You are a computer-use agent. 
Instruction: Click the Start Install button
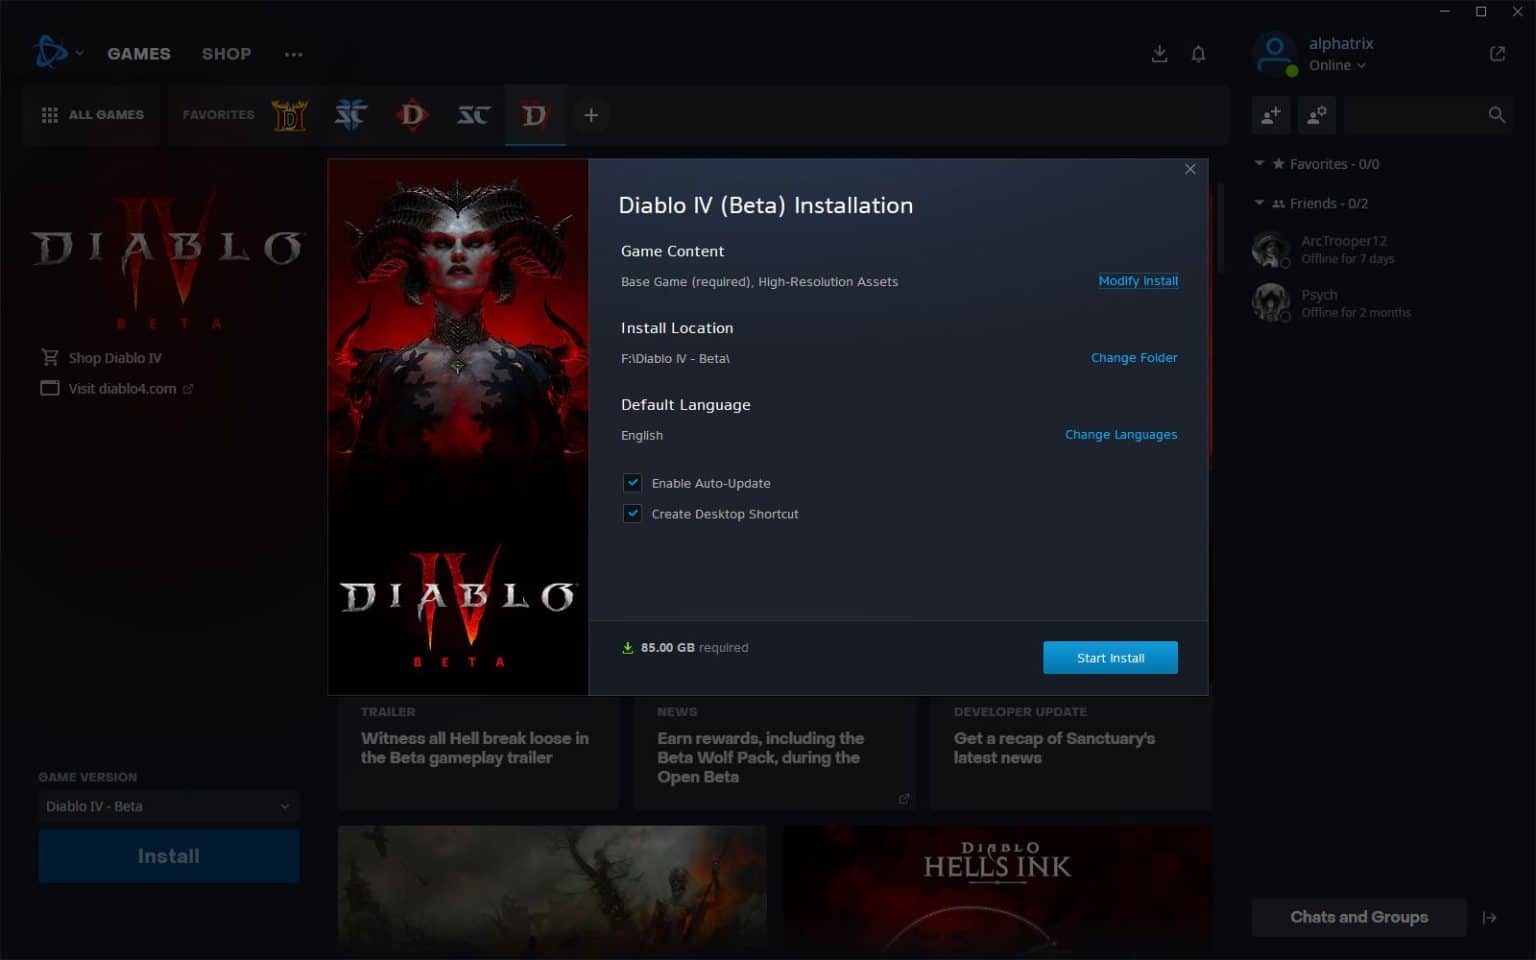1110,658
